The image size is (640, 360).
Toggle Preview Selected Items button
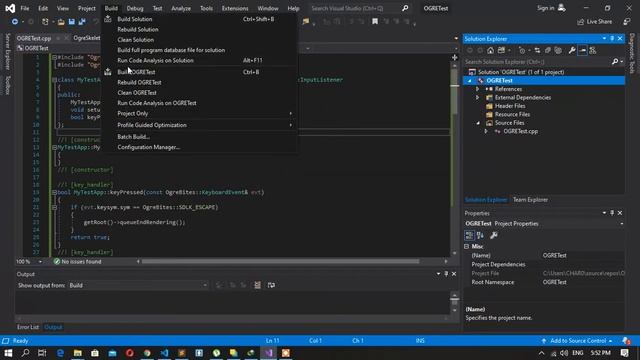[x=582, y=50]
